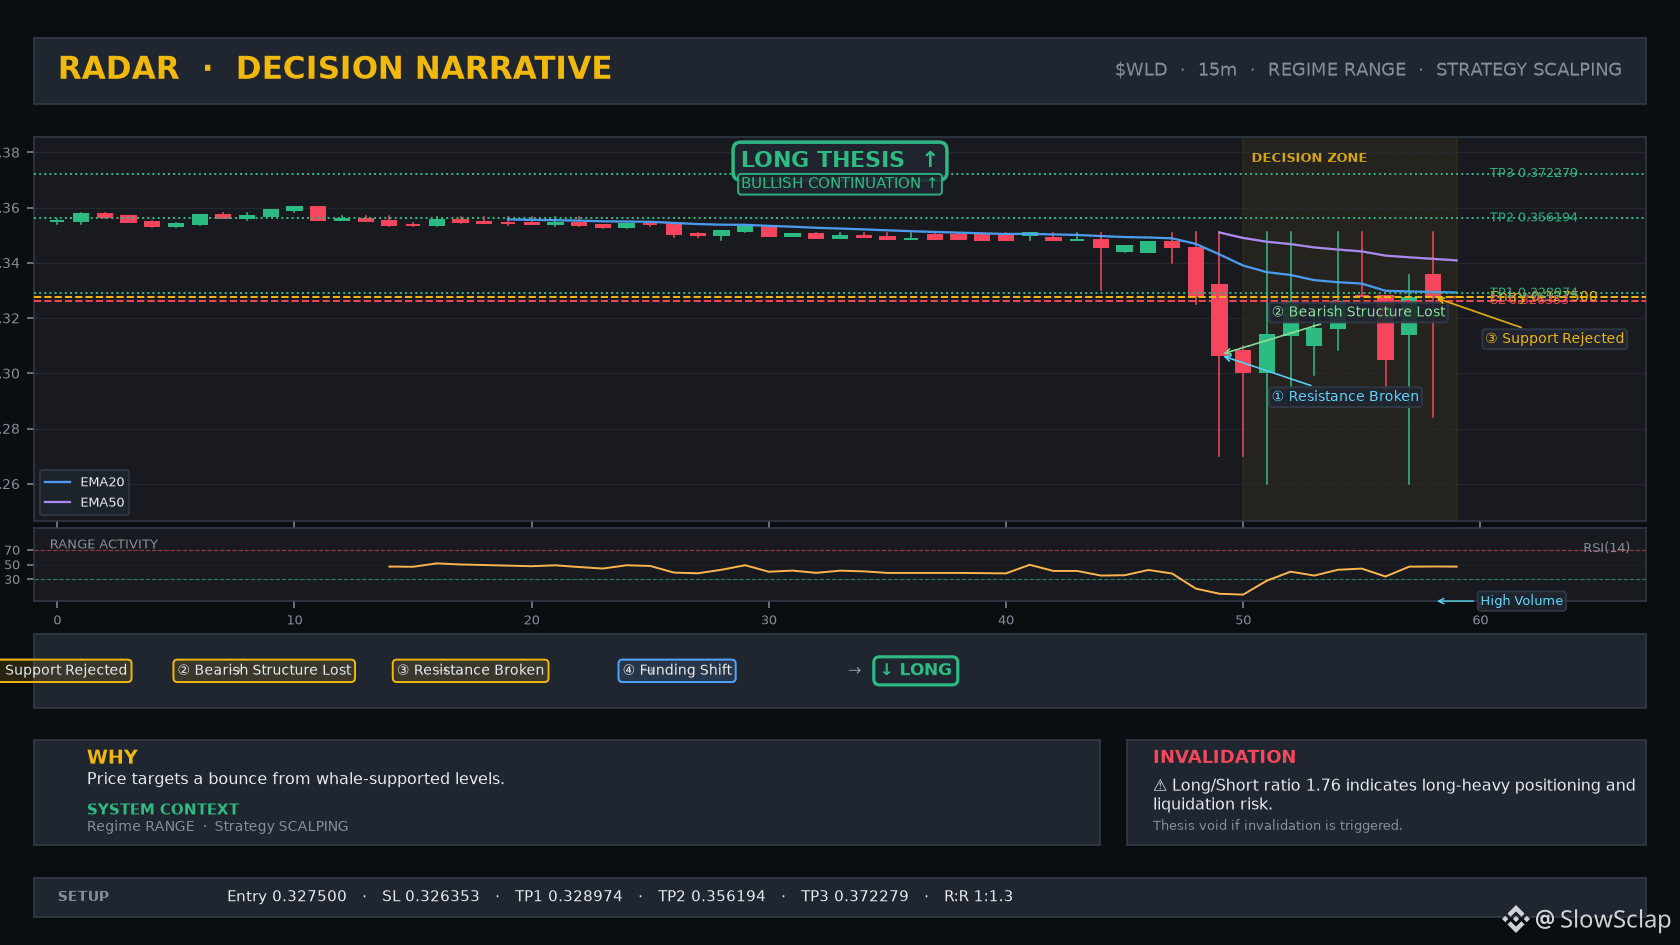Select the Support Rejected chip in the step row
Screen dimensions: 1680x945
point(66,670)
